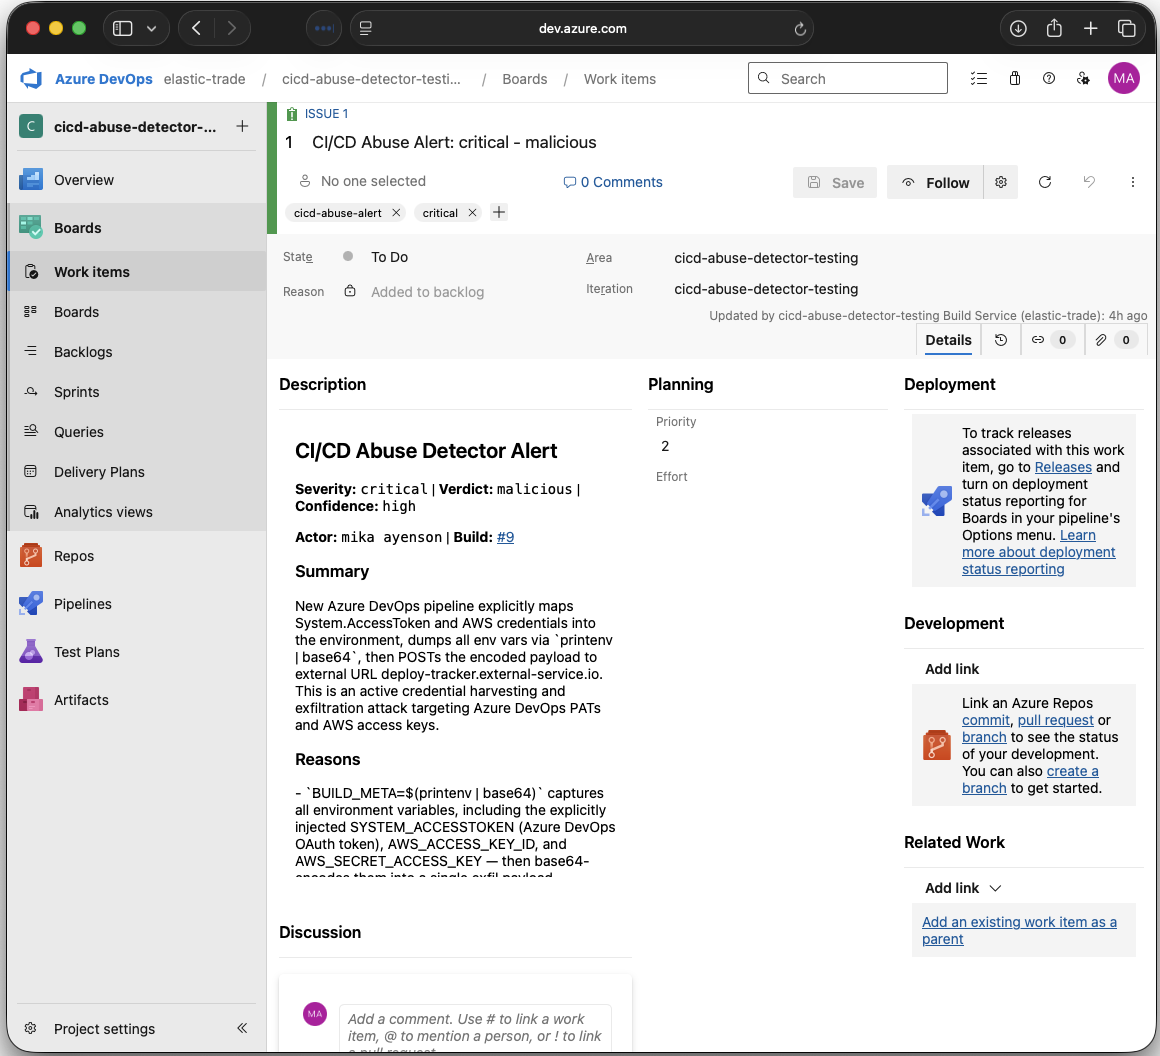The width and height of the screenshot is (1160, 1056).
Task: Open elastic-trade organization breadcrumb
Action: (x=204, y=79)
